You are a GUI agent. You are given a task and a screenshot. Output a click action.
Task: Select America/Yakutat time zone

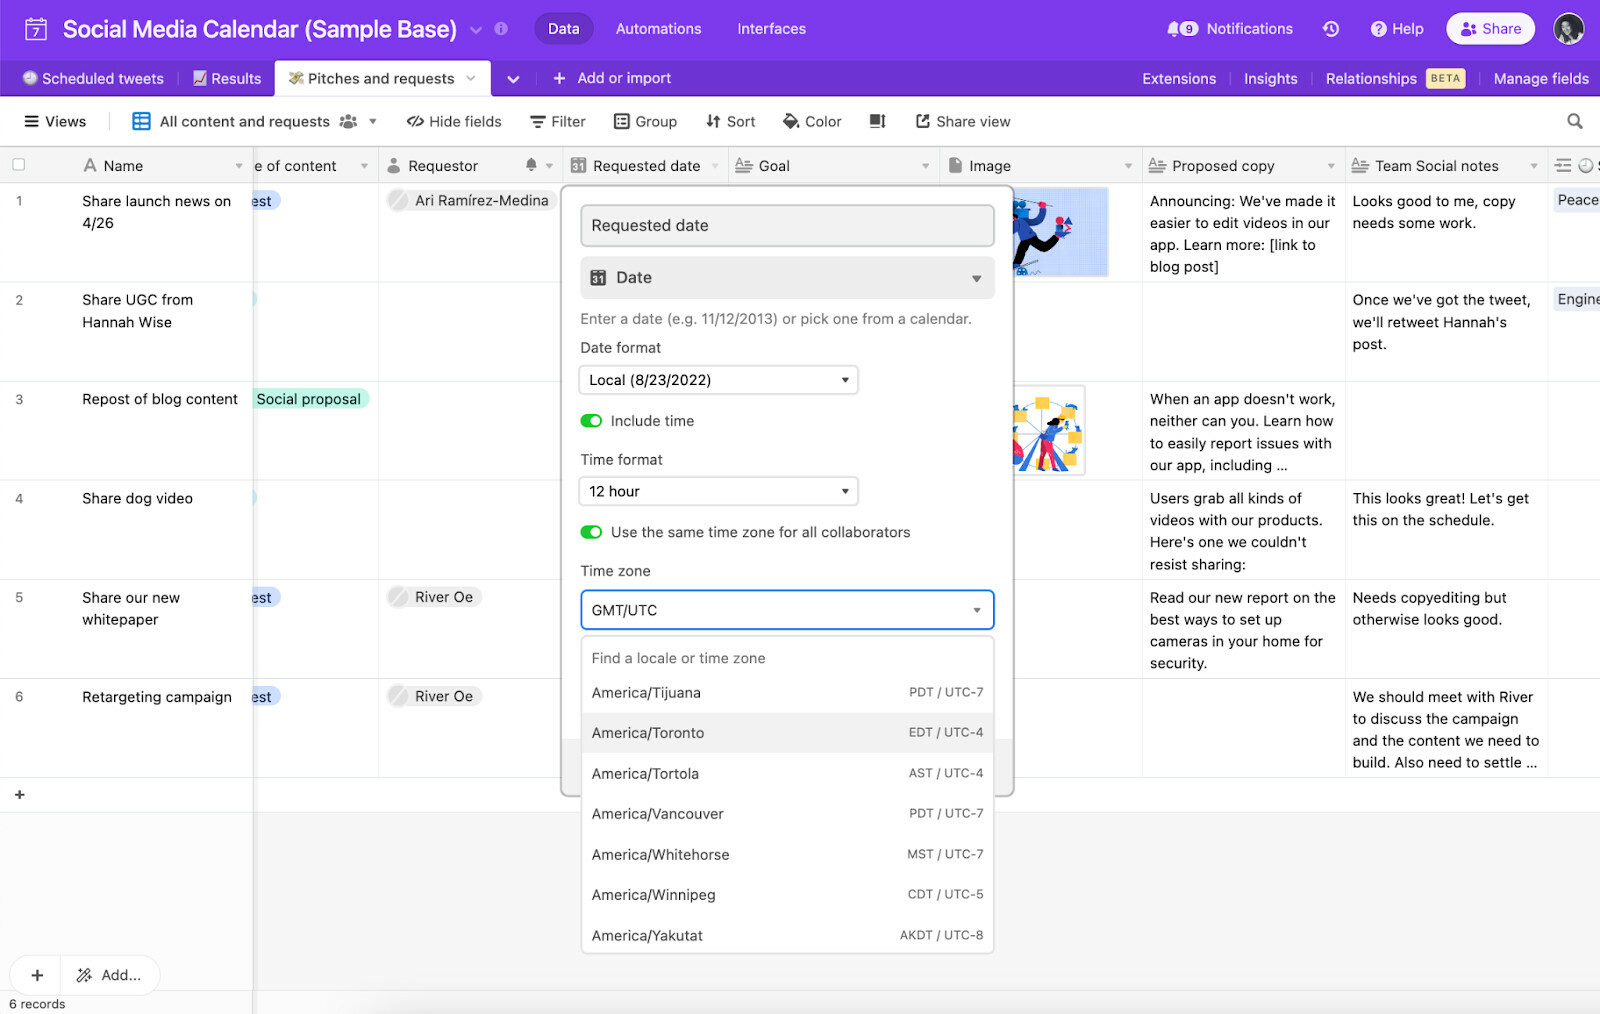point(787,935)
